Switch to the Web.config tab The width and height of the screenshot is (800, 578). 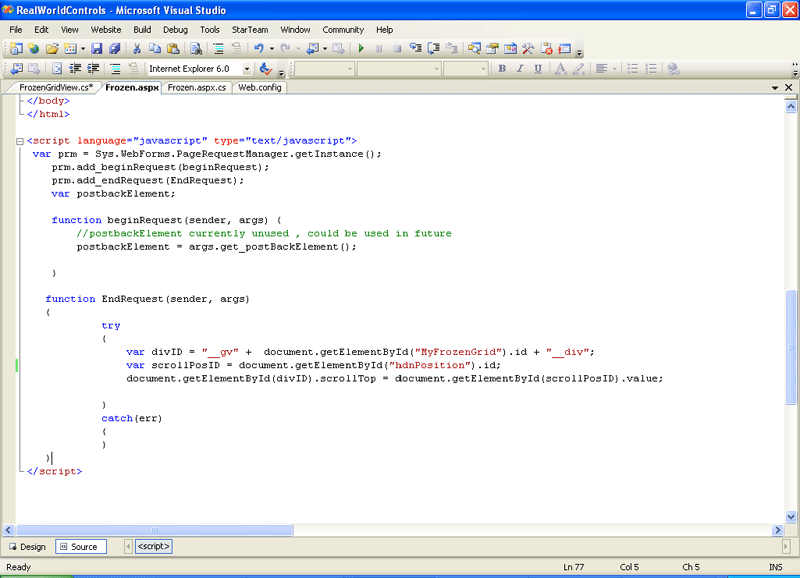260,87
